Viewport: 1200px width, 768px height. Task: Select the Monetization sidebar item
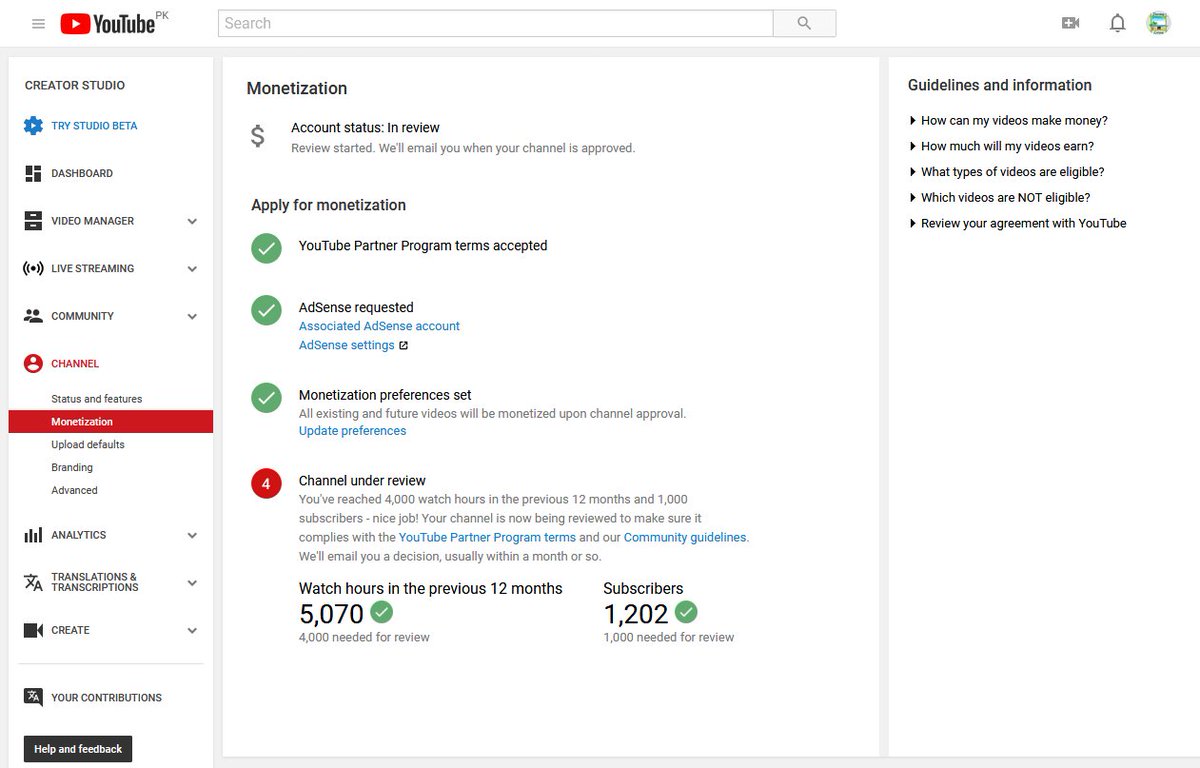point(111,422)
